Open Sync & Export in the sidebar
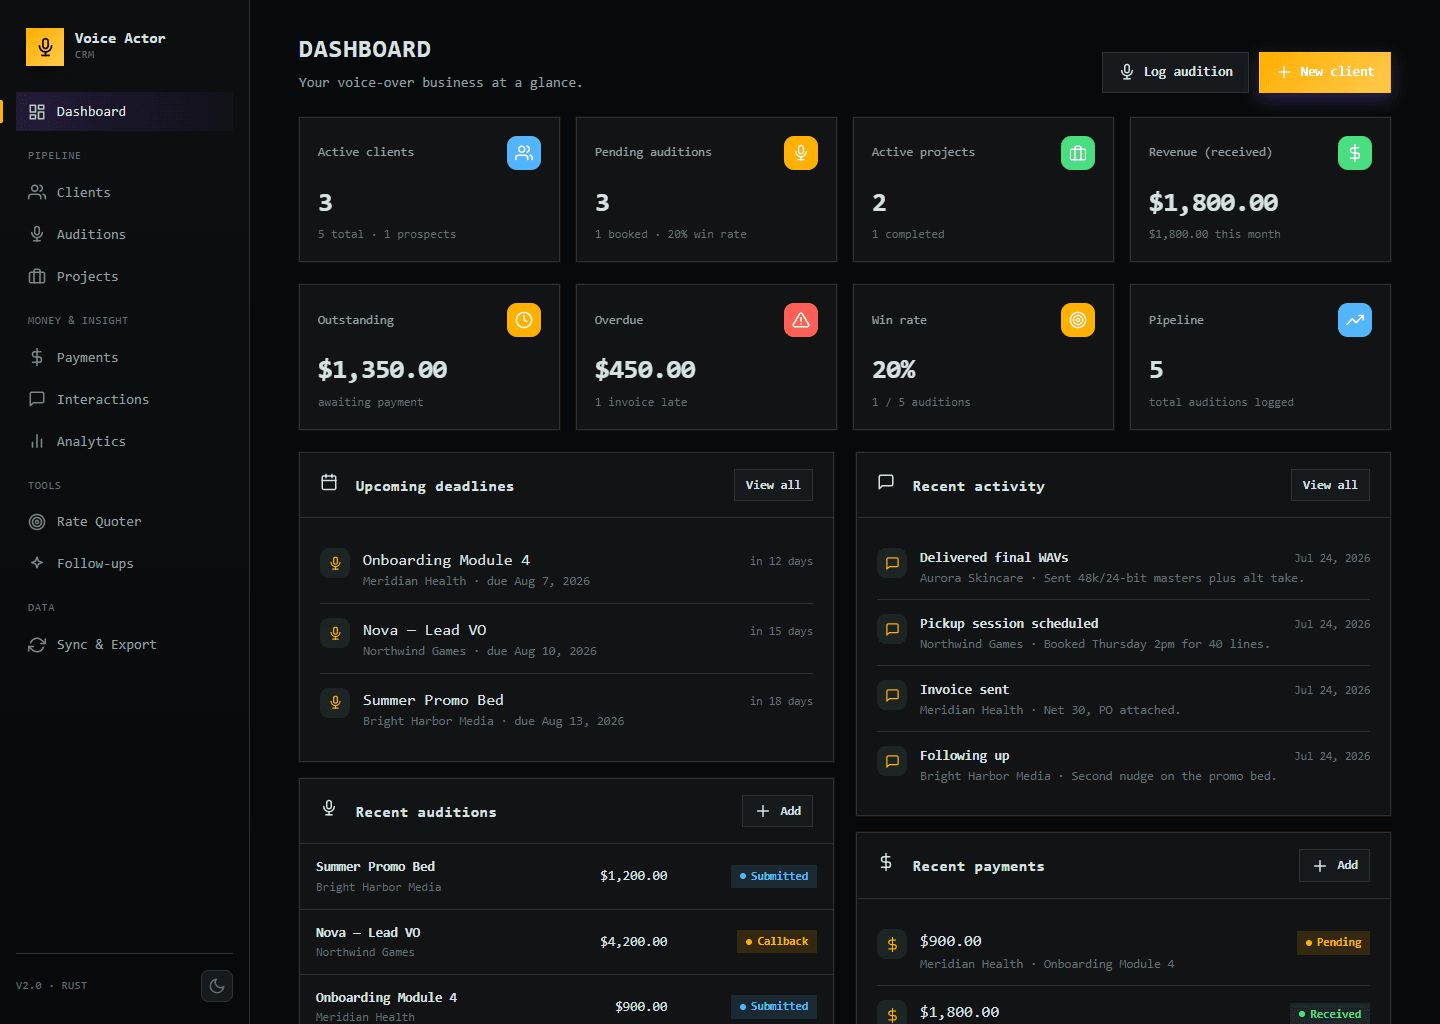 click(x=124, y=644)
